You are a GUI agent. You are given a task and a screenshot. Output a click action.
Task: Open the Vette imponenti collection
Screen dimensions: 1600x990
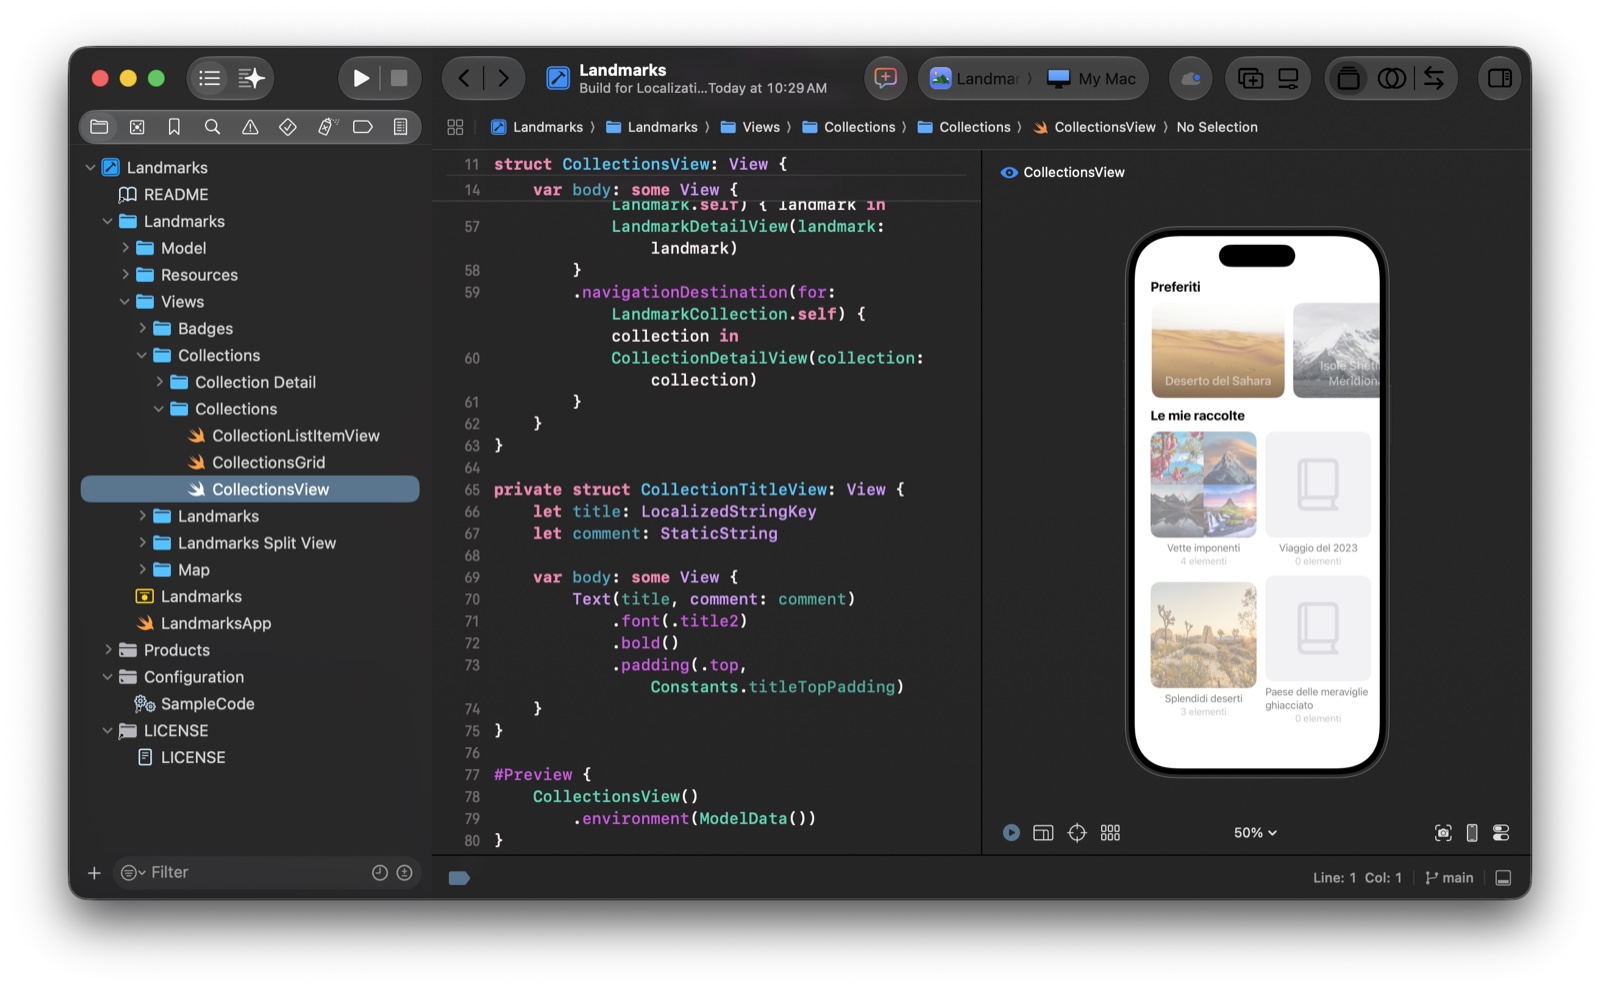[1203, 485]
